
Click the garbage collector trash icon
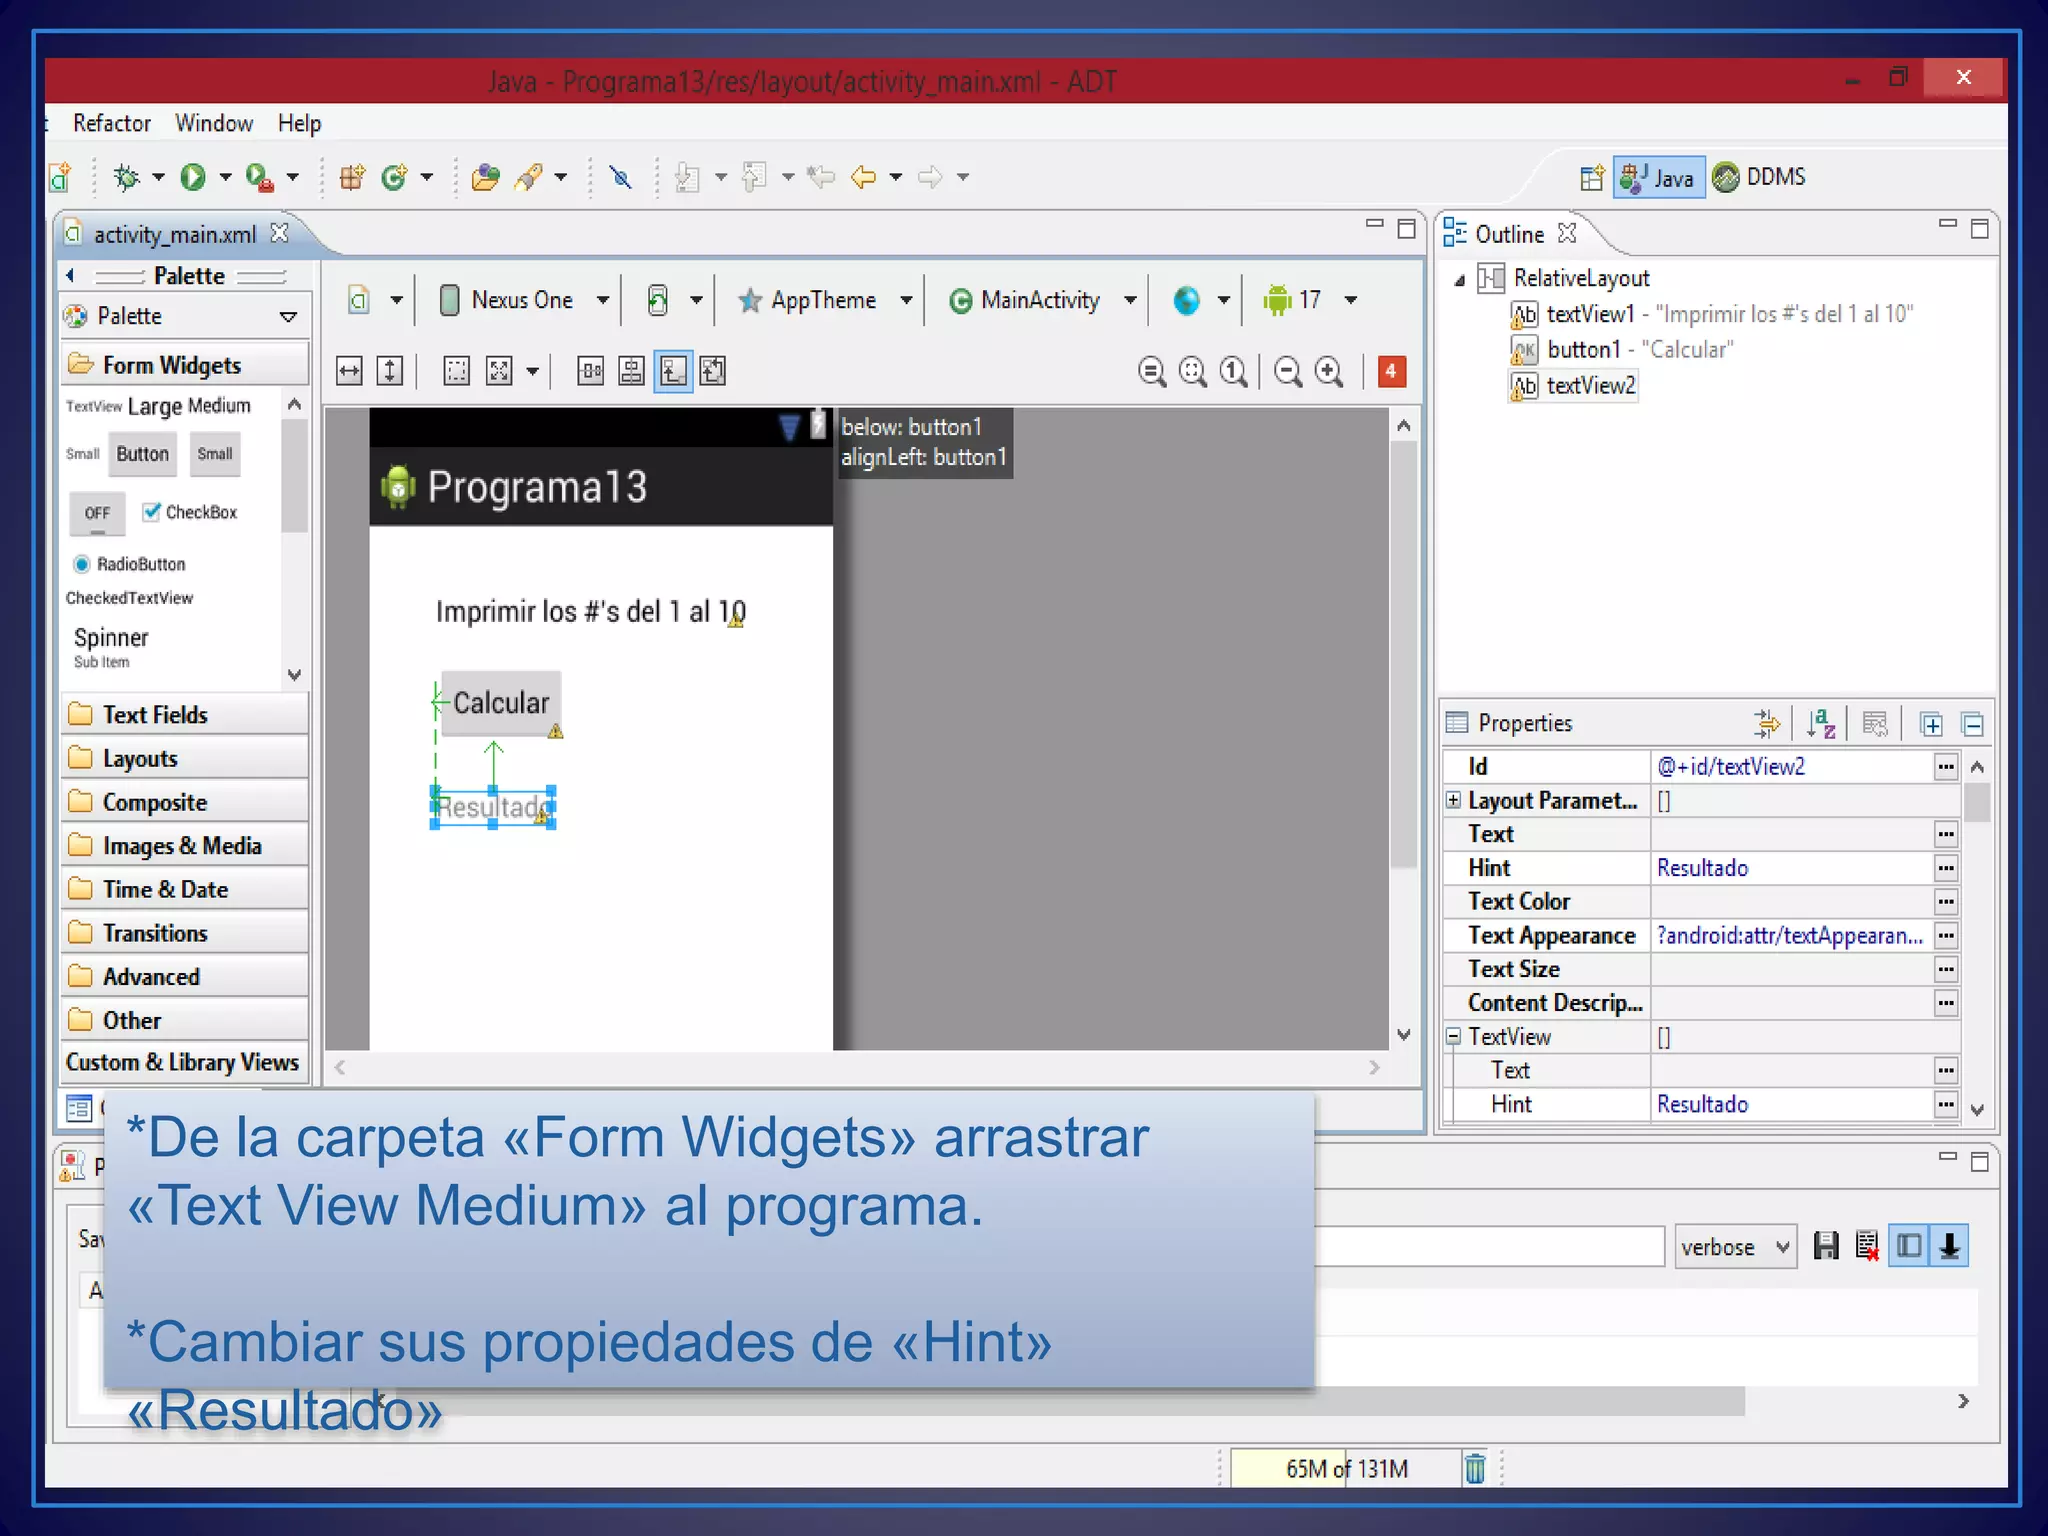(x=1475, y=1468)
